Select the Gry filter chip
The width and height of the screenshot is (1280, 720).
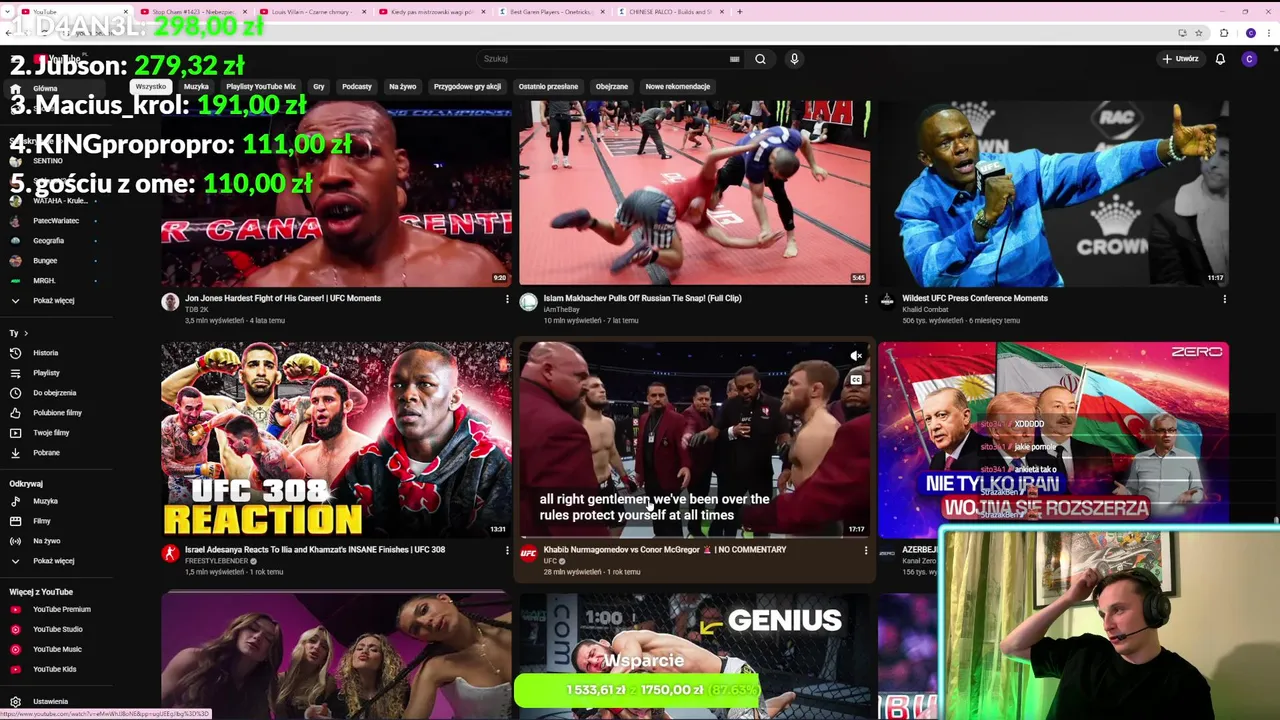point(319,87)
